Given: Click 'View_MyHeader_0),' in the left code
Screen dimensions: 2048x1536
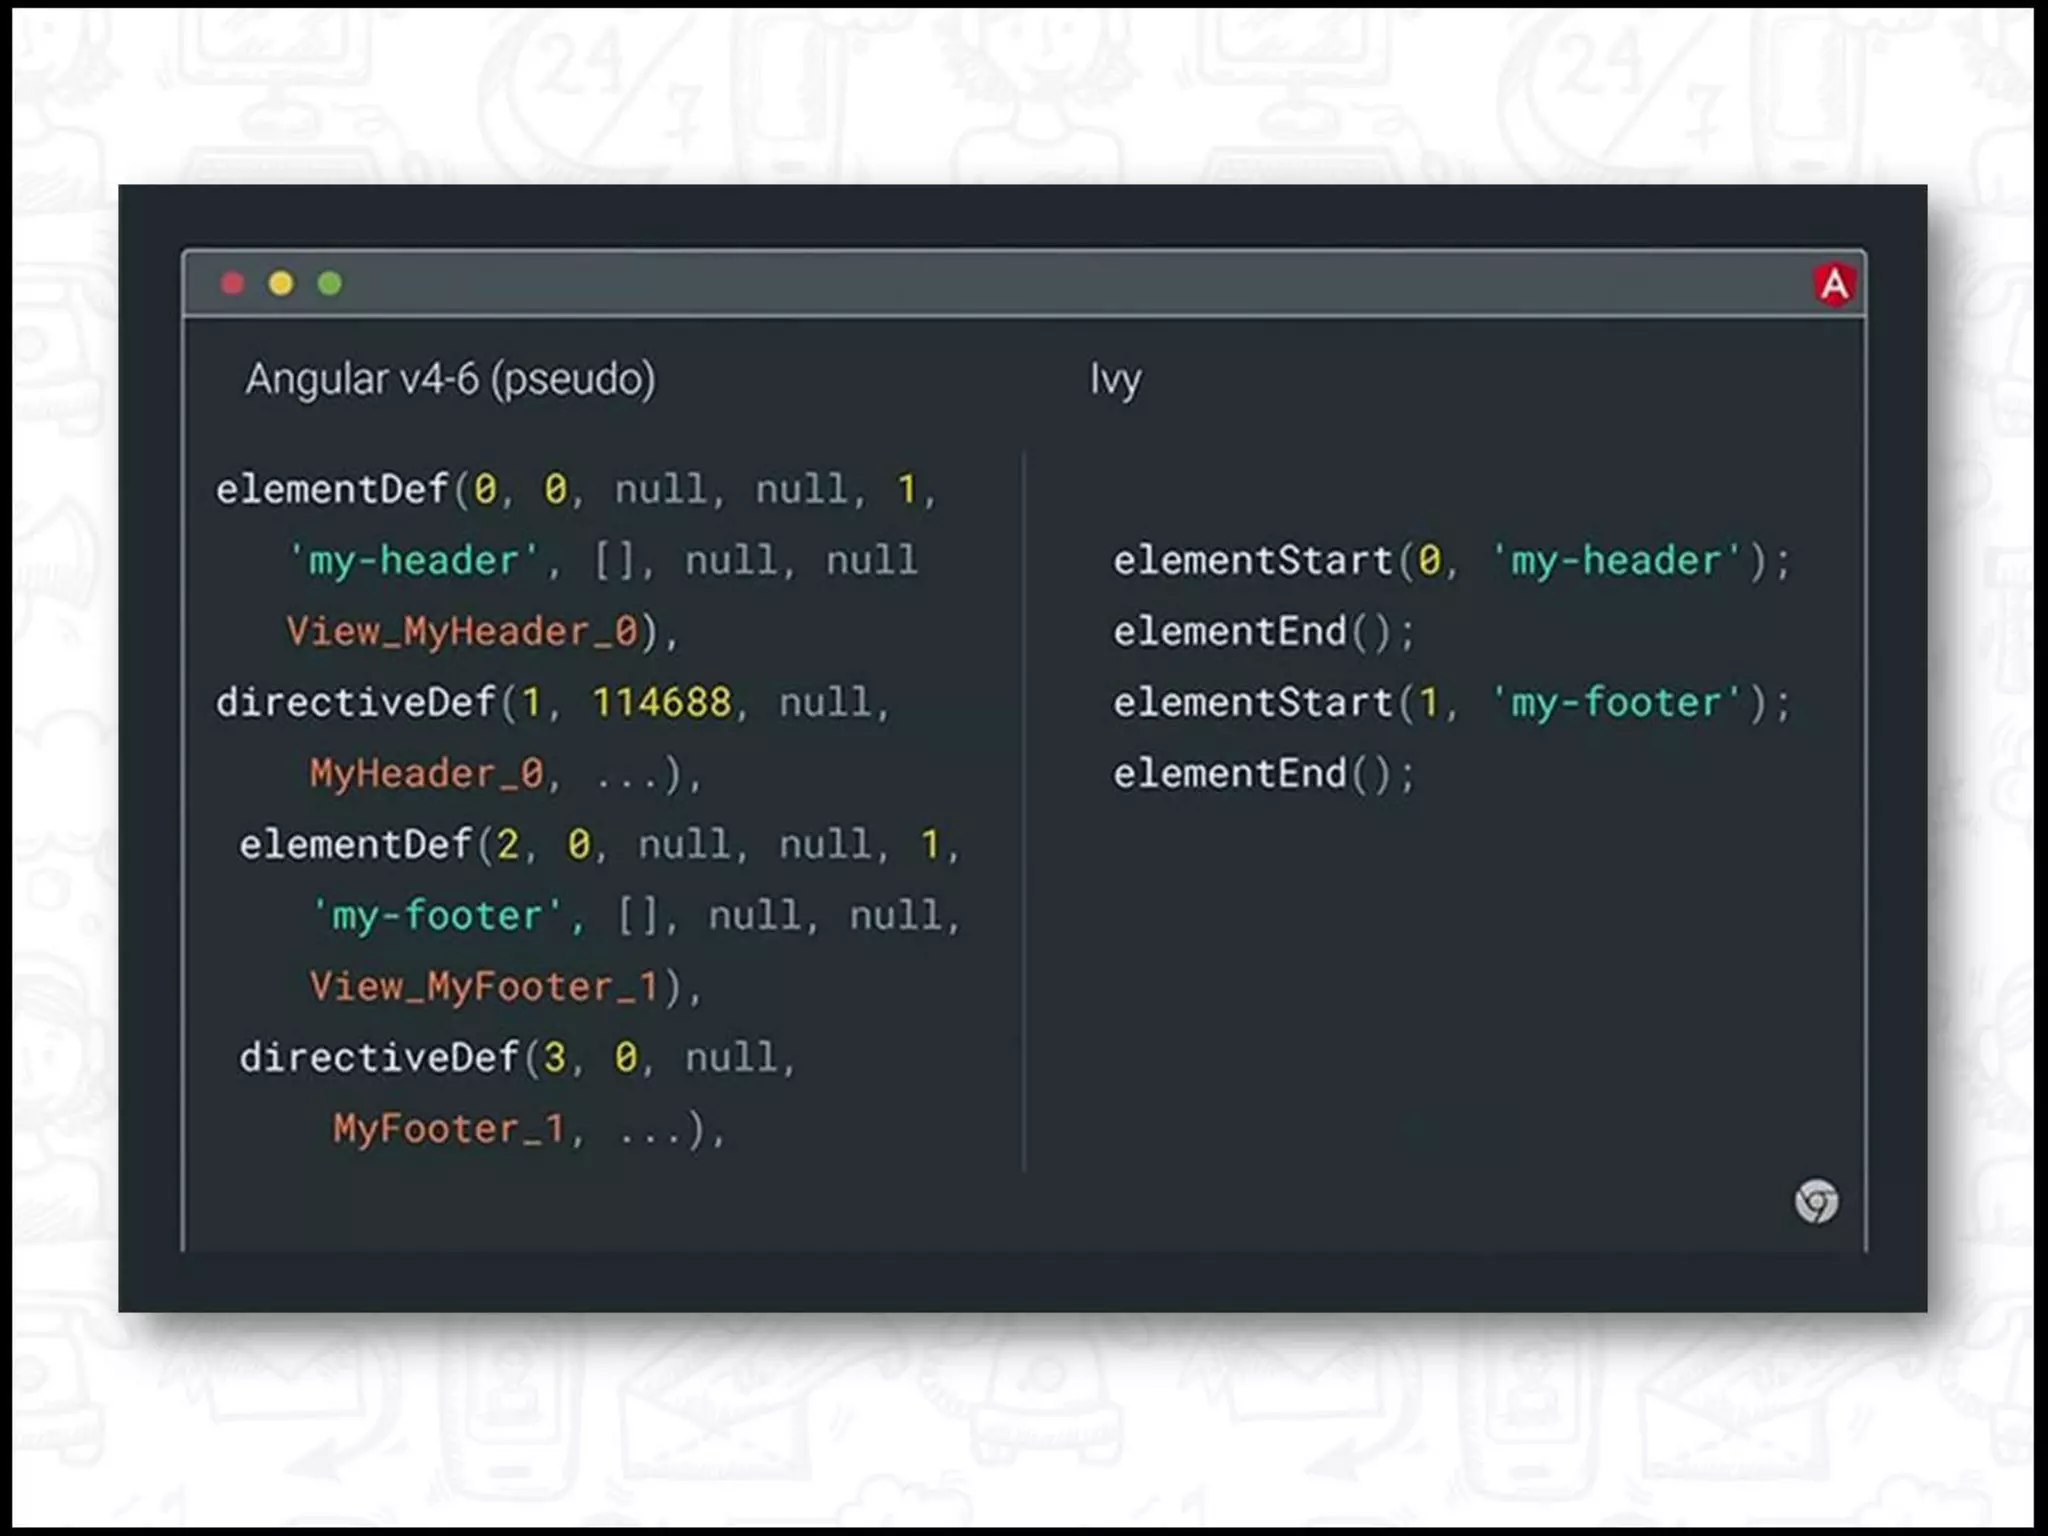Looking at the screenshot, I should point(482,632).
